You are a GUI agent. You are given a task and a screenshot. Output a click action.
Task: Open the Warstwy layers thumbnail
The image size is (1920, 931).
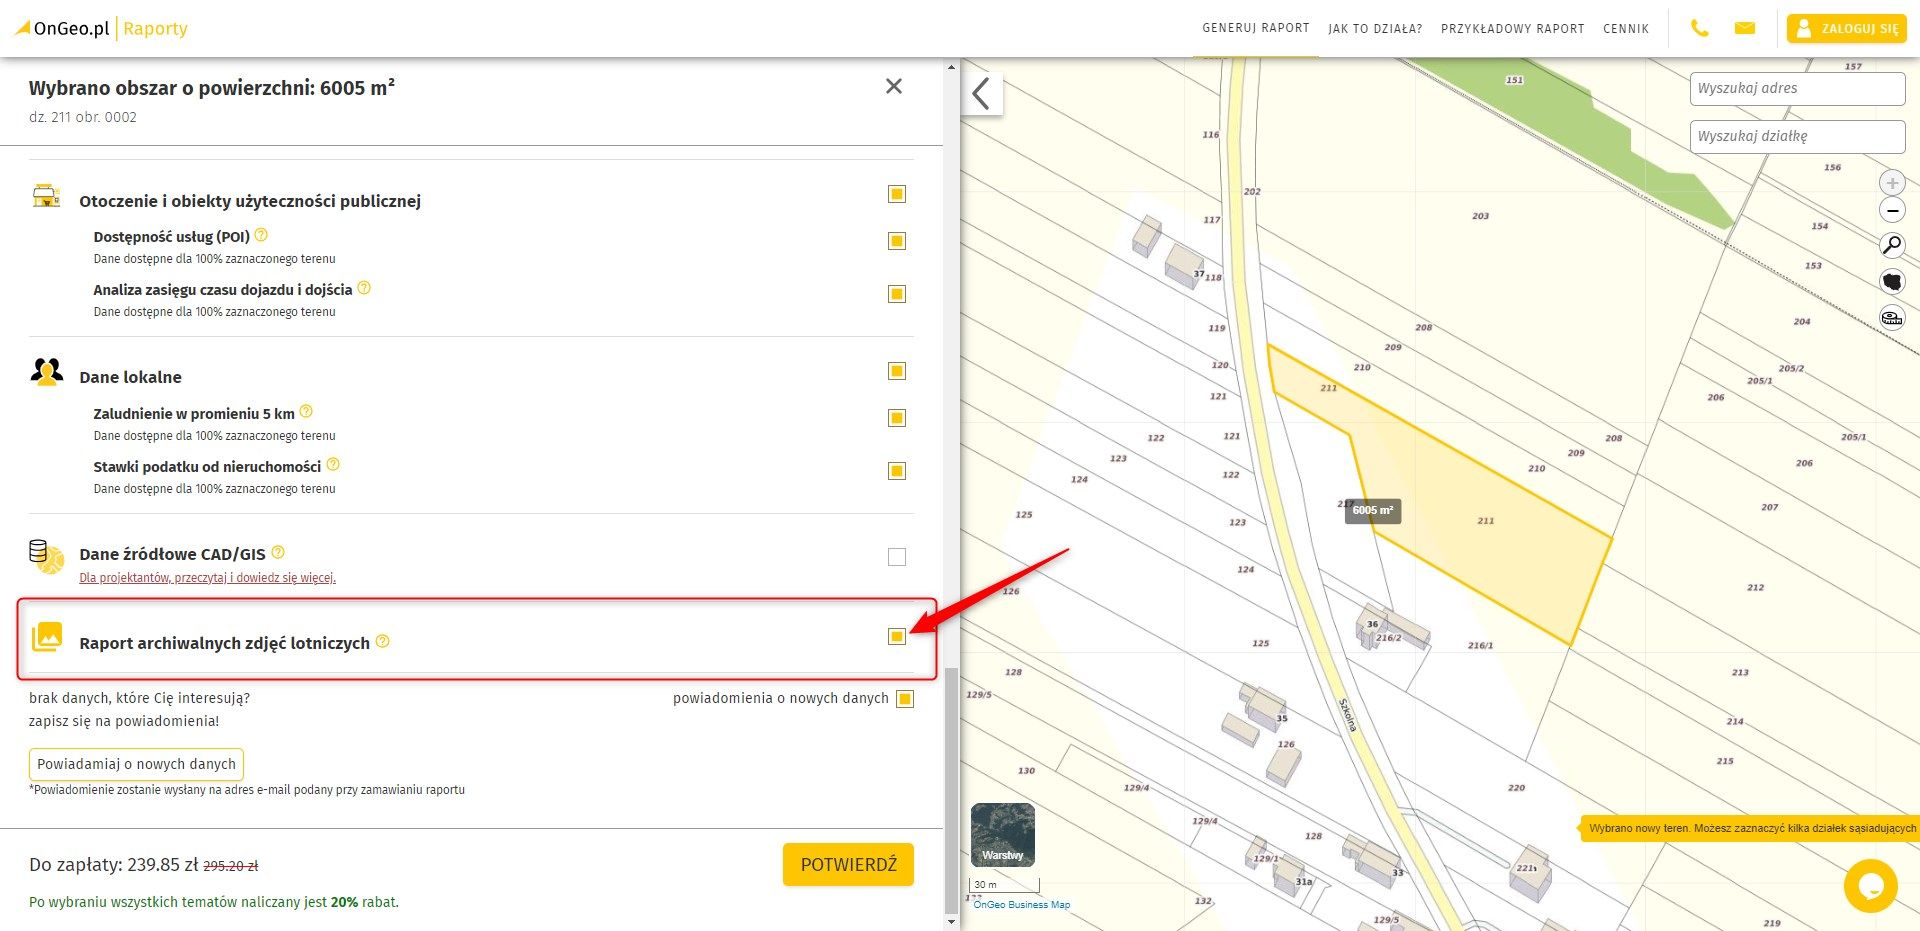pyautogui.click(x=1003, y=835)
